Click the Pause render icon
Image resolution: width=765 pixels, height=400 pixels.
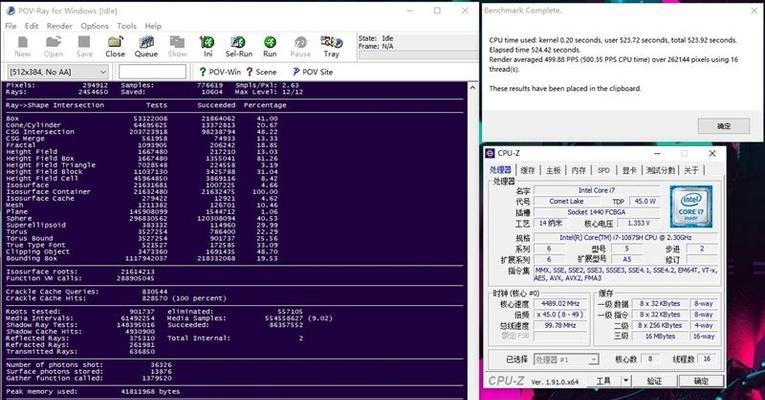coord(301,47)
